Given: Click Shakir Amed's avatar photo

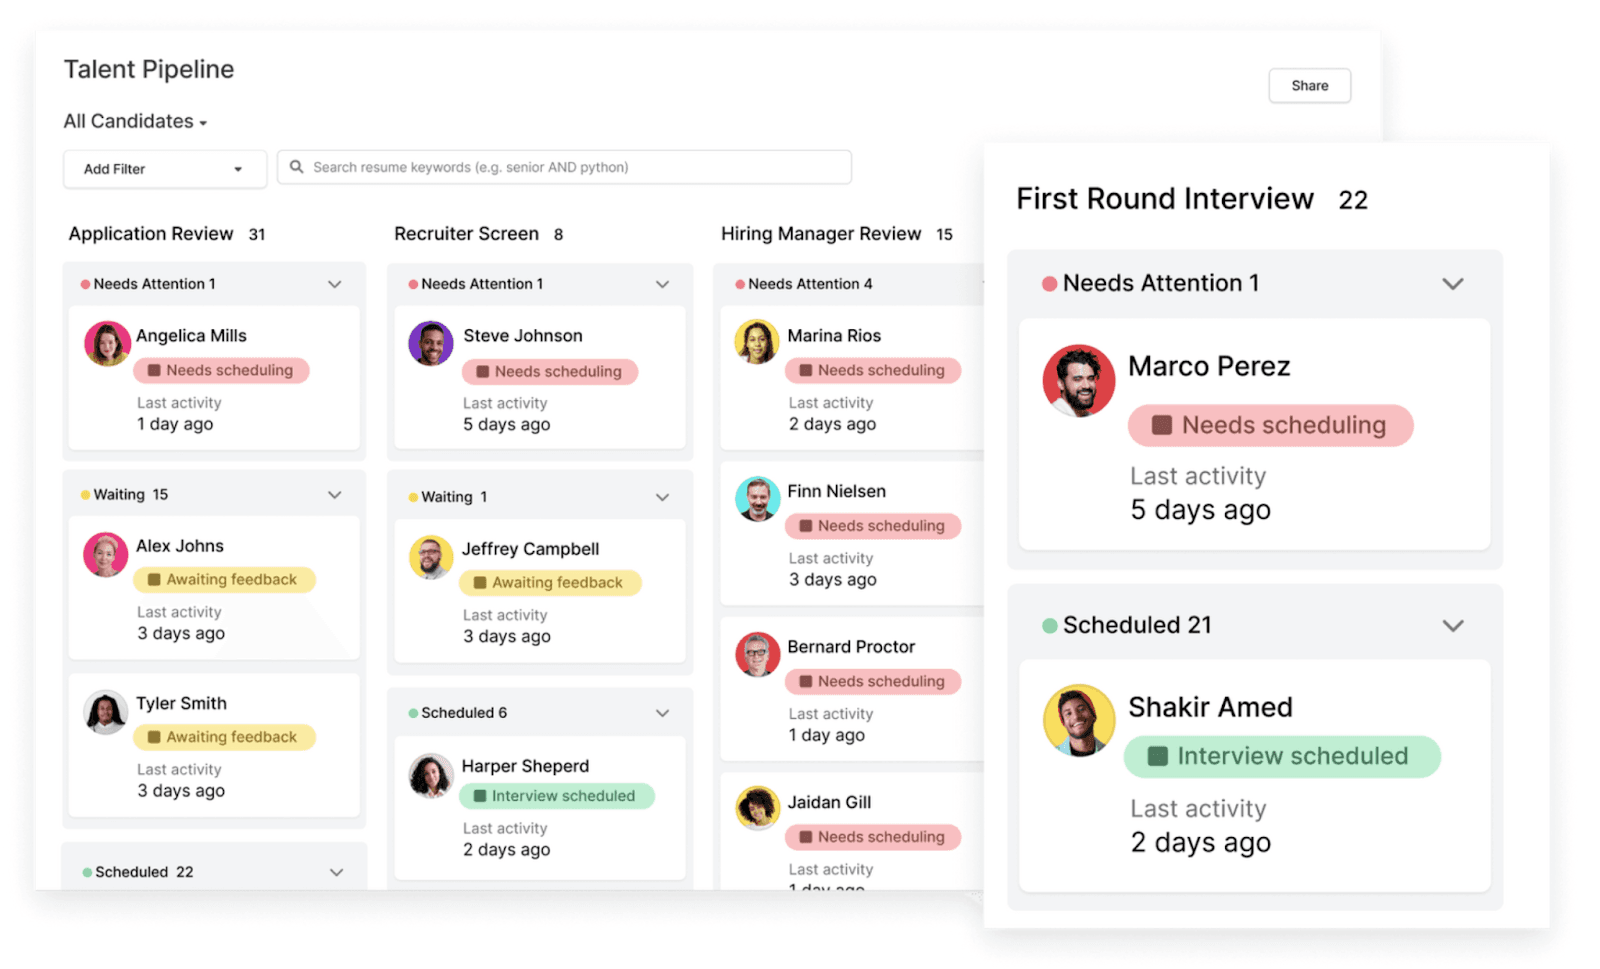Looking at the screenshot, I should click(x=1078, y=720).
